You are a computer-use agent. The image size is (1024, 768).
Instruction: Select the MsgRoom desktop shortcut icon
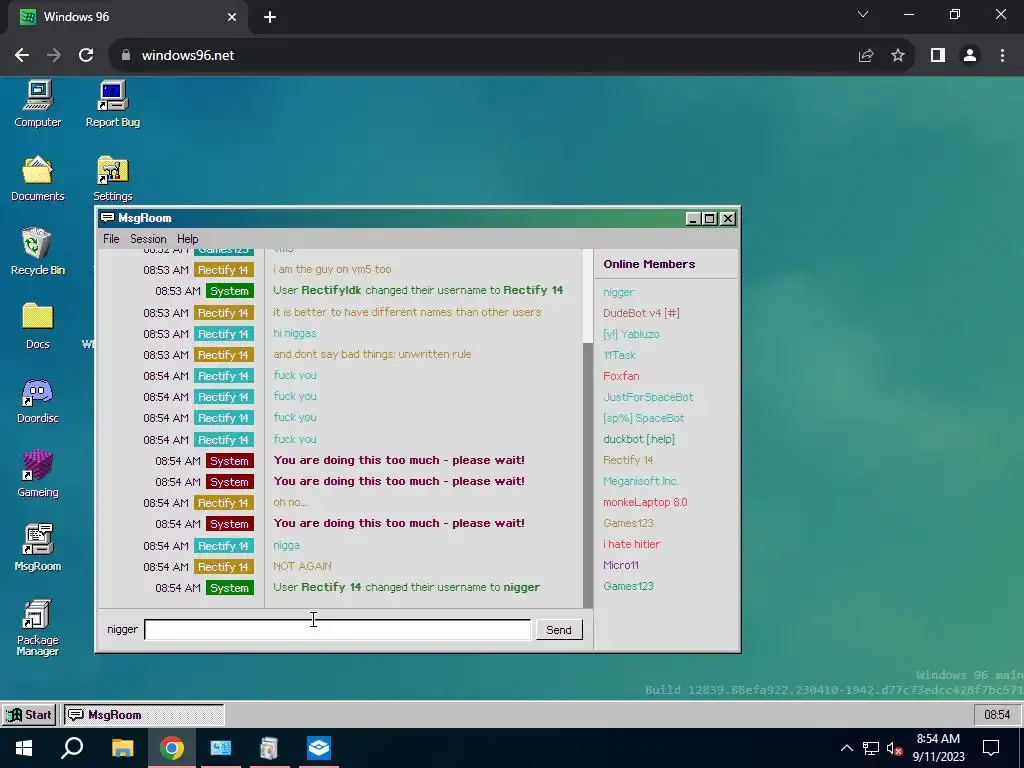[38, 548]
